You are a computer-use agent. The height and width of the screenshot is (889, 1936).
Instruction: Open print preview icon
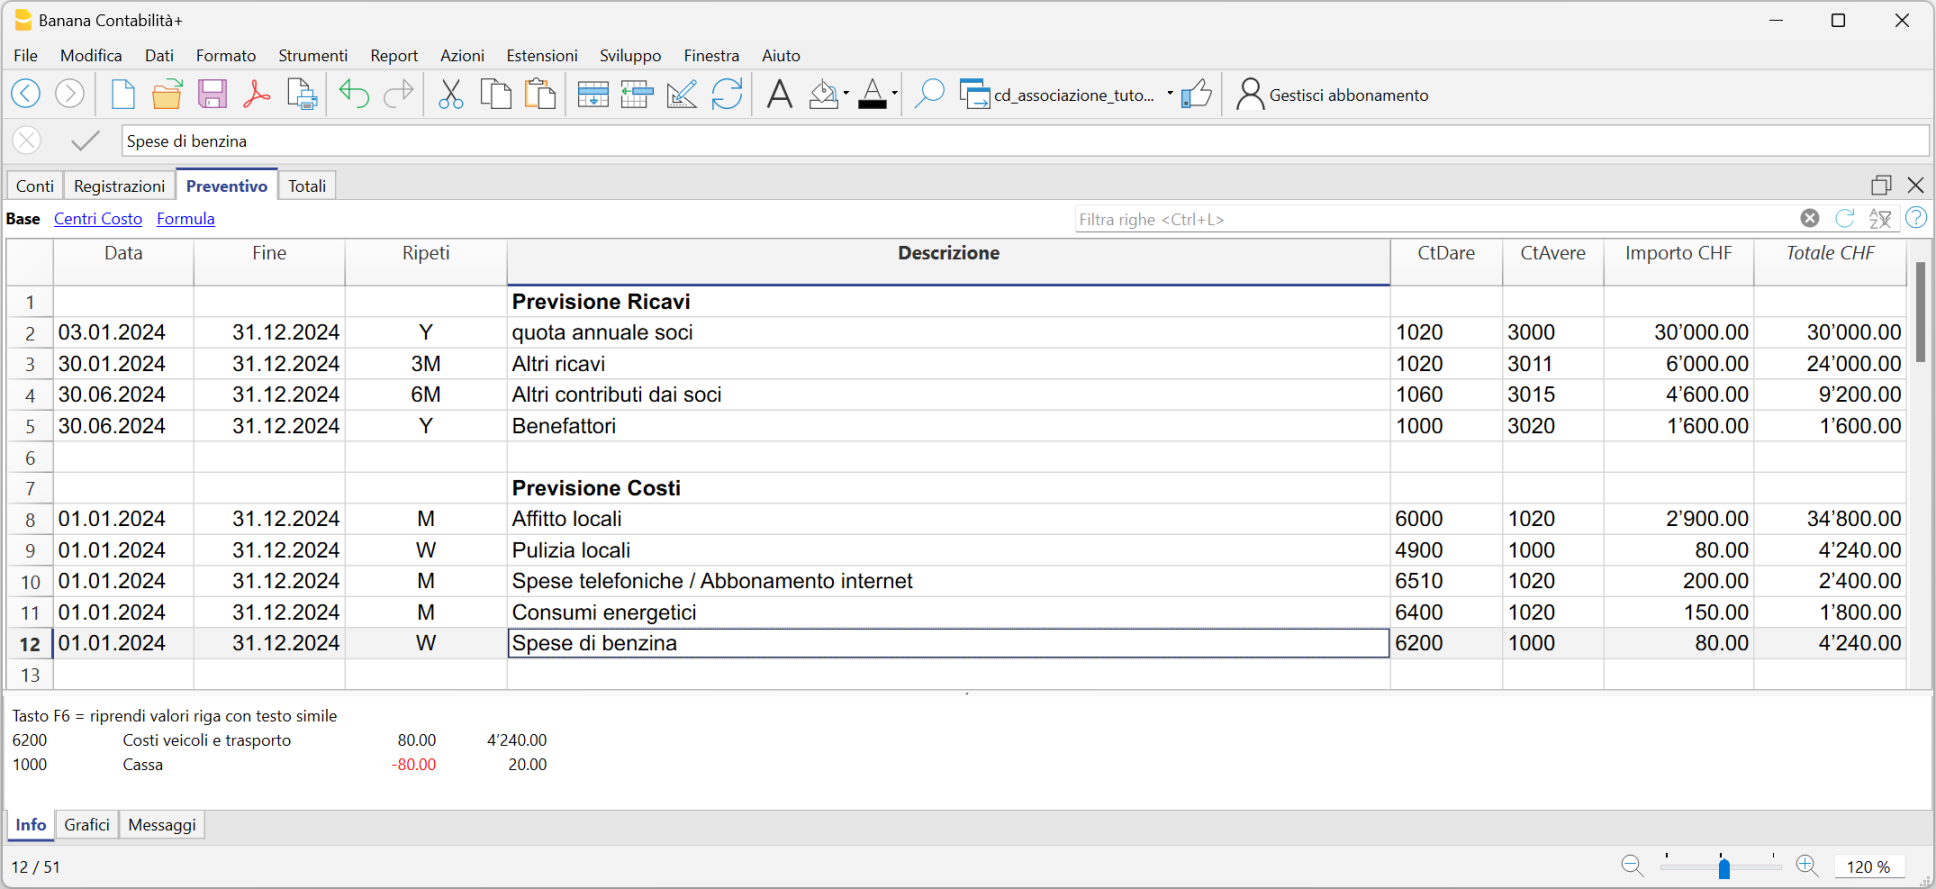[x=302, y=94]
